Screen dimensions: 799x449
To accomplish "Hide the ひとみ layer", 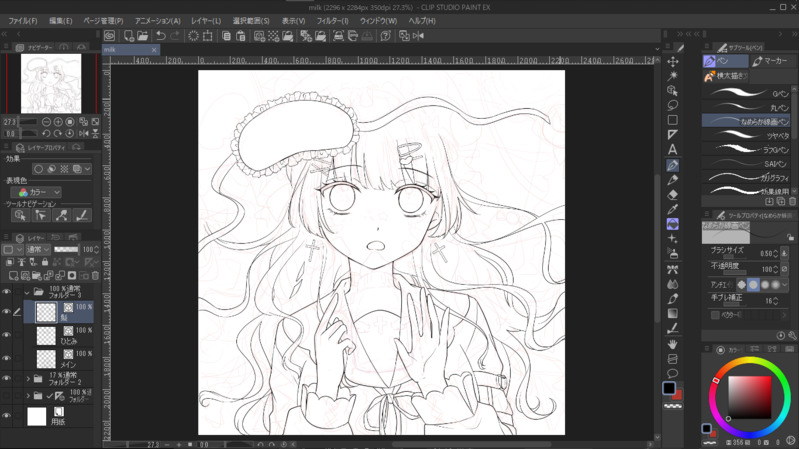I will tap(6, 335).
